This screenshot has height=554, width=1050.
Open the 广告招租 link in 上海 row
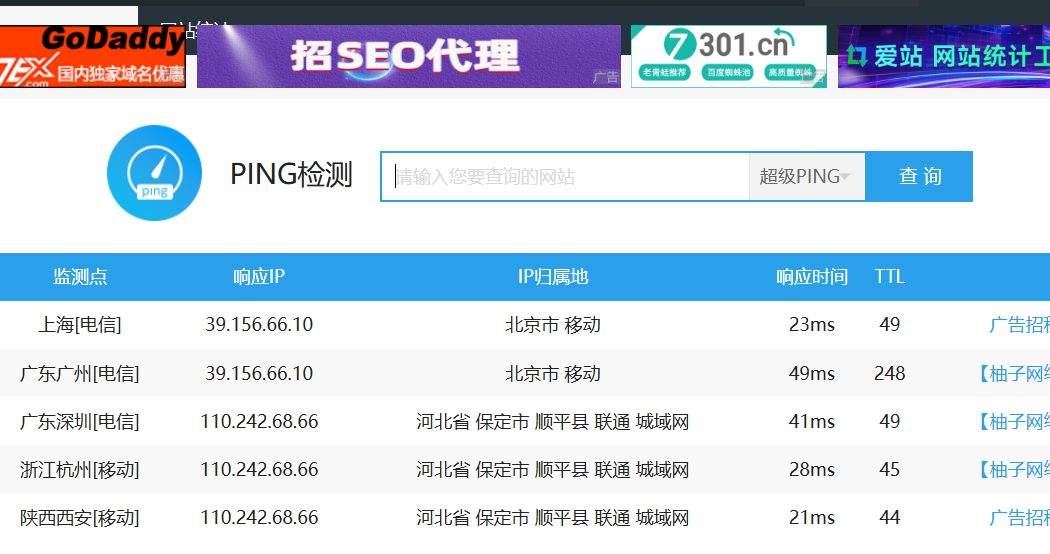coord(1019,325)
